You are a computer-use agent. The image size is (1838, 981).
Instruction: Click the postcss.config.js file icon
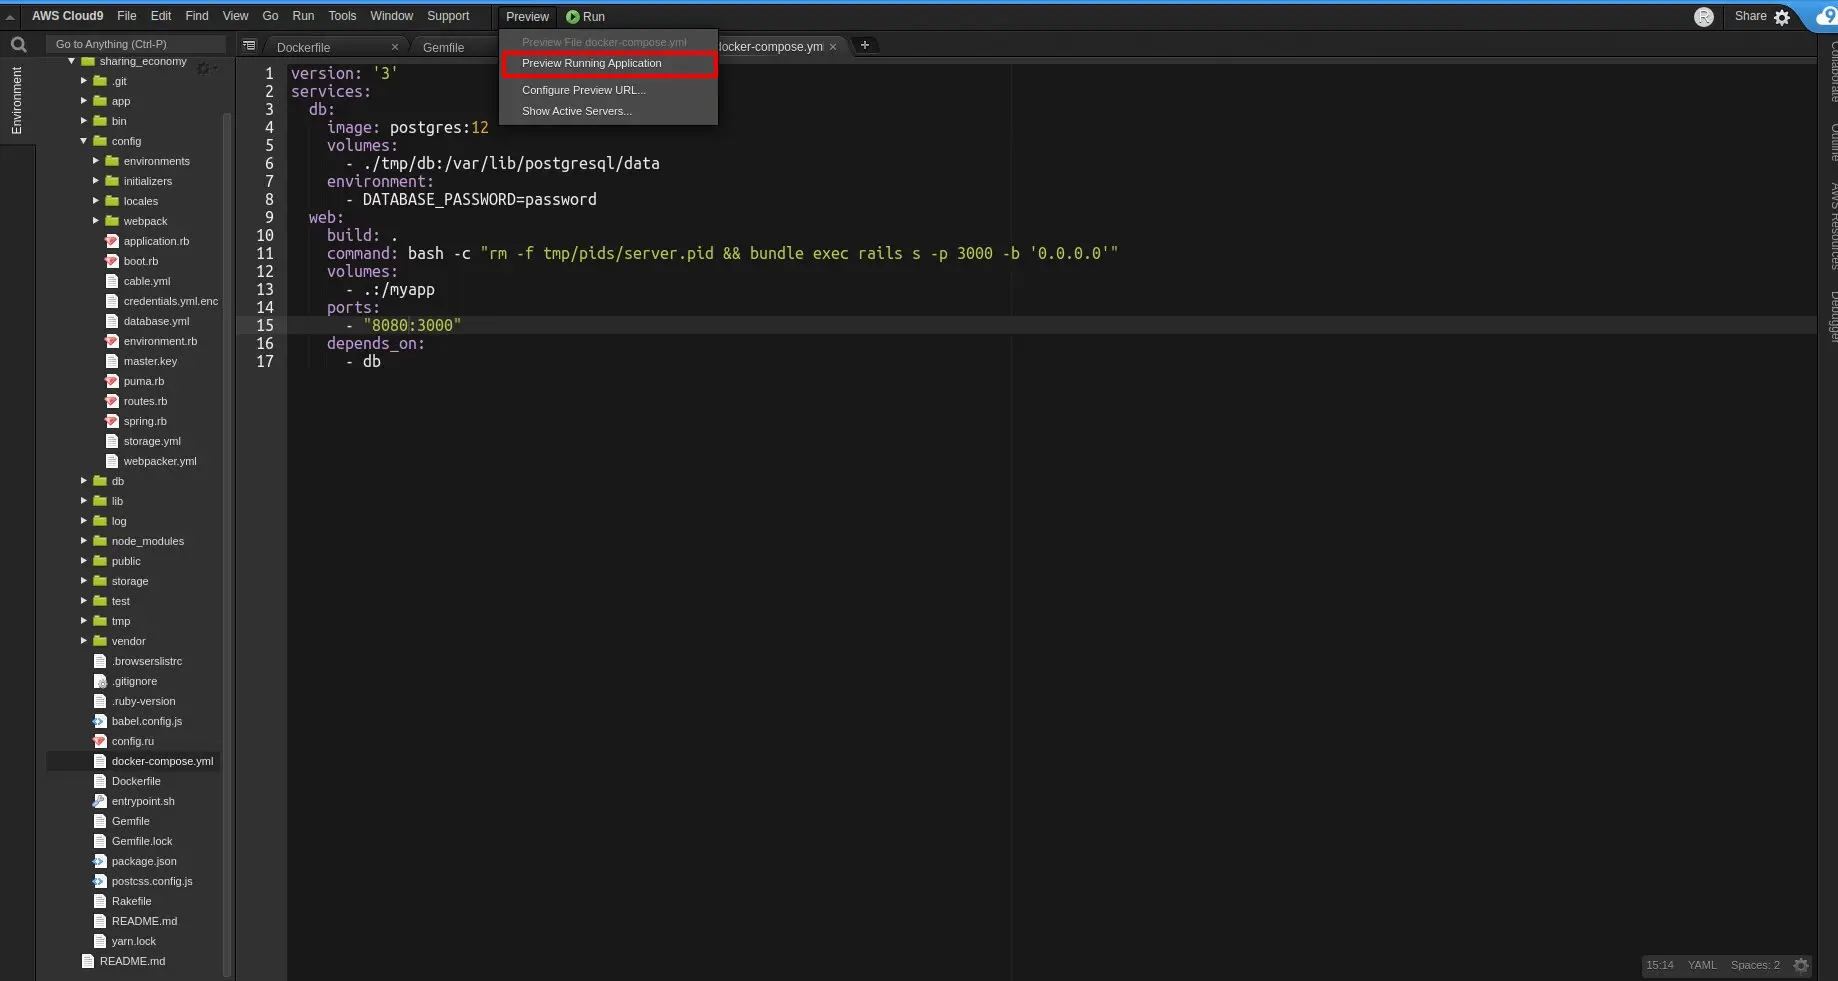point(100,881)
